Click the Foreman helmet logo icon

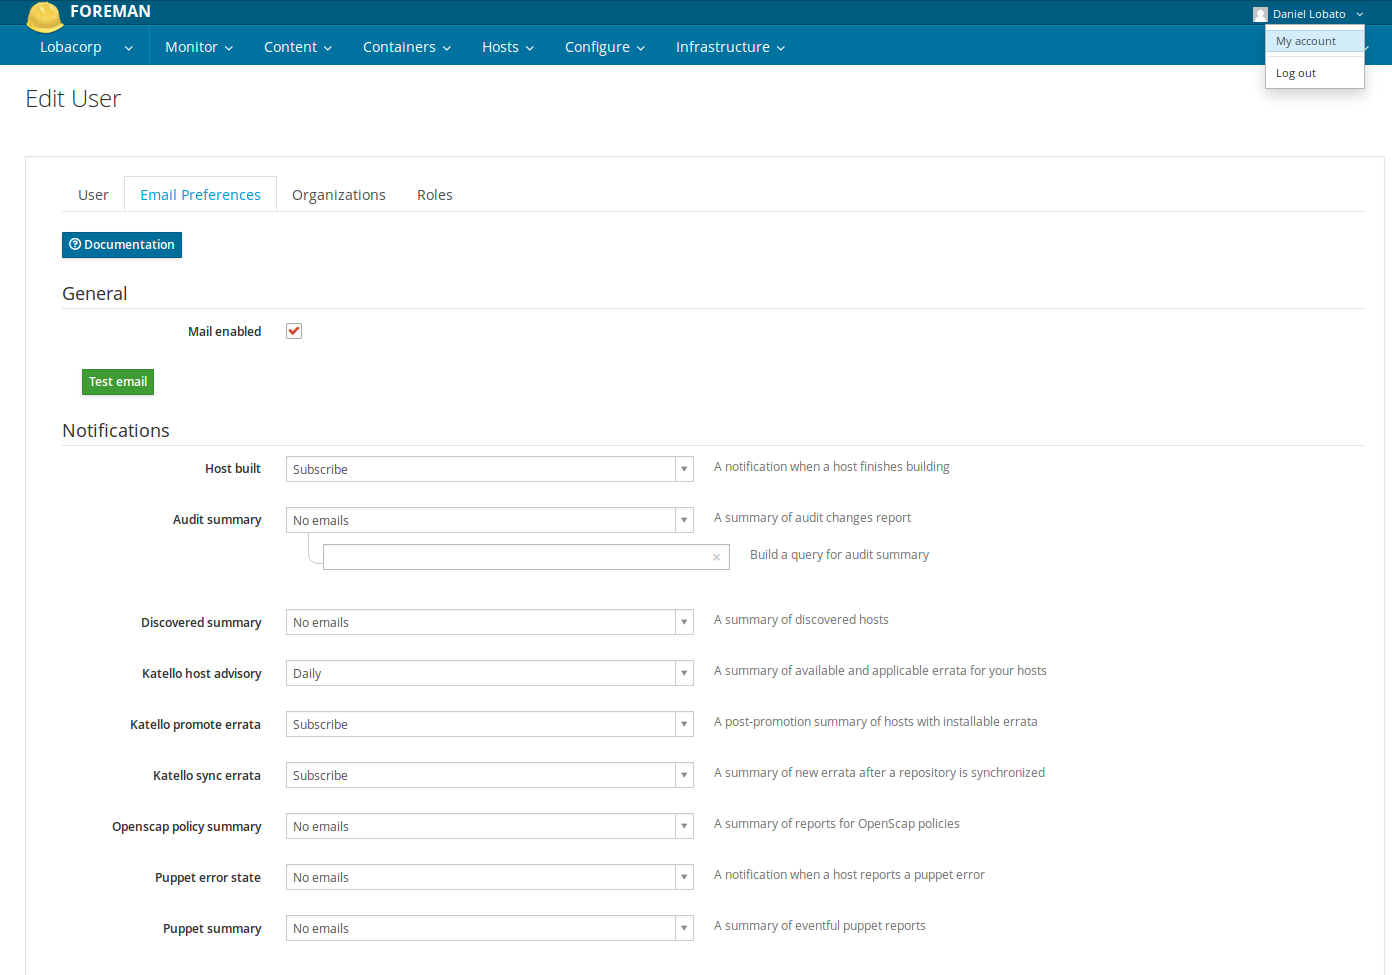[44, 16]
